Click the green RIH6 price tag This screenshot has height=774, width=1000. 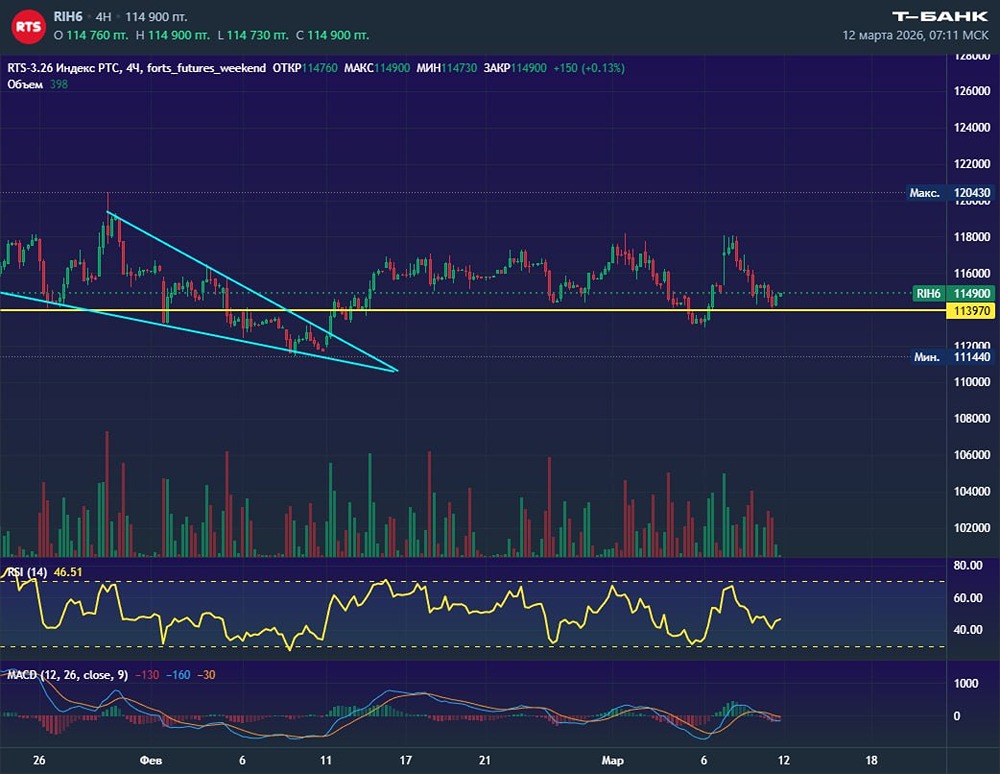coord(928,293)
